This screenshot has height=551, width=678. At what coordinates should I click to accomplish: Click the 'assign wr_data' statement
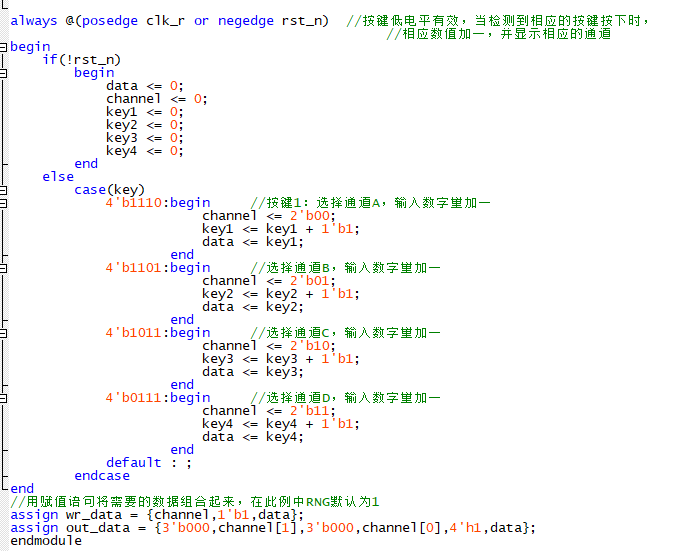tap(157, 515)
